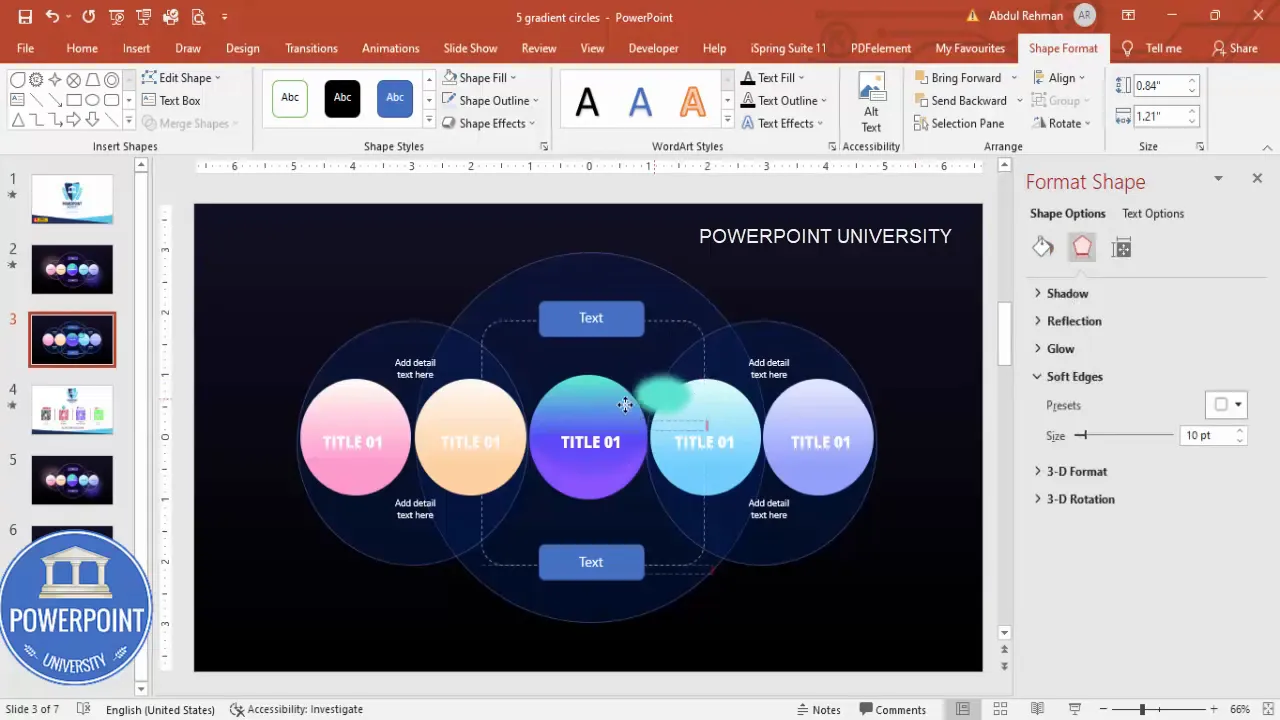Switch to Slide Sorter view
Image resolution: width=1280 pixels, height=720 pixels.
point(1000,709)
